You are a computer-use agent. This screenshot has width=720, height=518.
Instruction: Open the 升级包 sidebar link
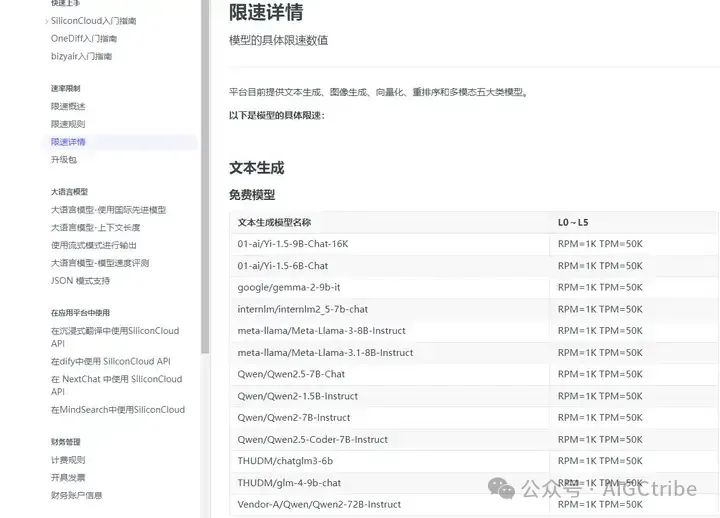pyautogui.click(x=64, y=160)
